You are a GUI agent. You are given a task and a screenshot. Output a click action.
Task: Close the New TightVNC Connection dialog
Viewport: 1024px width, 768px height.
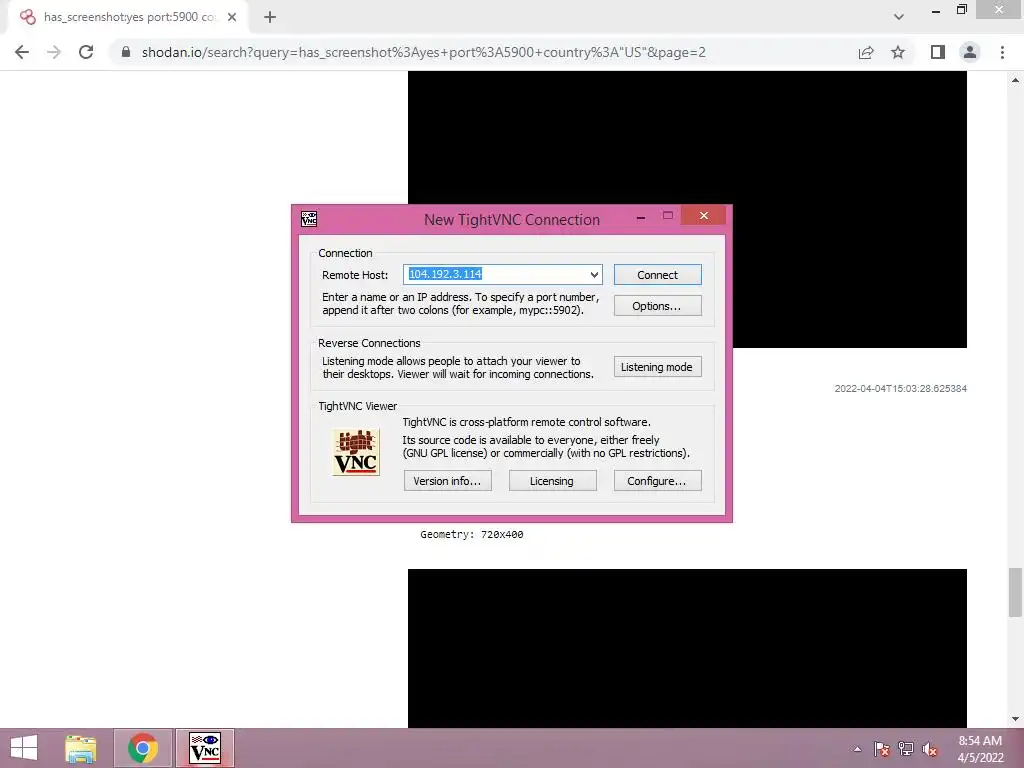703,216
